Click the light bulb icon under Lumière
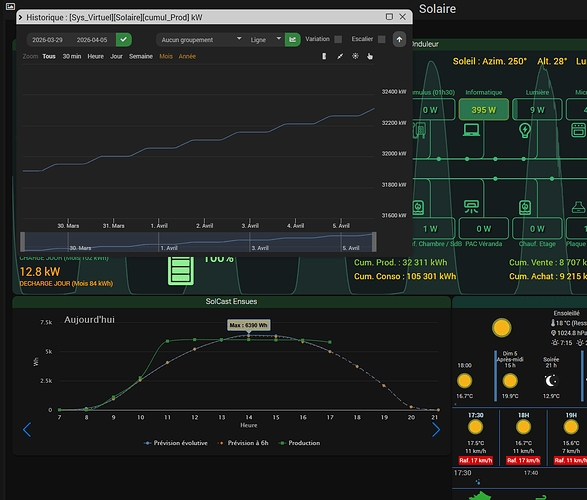The image size is (587, 500). [x=525, y=130]
